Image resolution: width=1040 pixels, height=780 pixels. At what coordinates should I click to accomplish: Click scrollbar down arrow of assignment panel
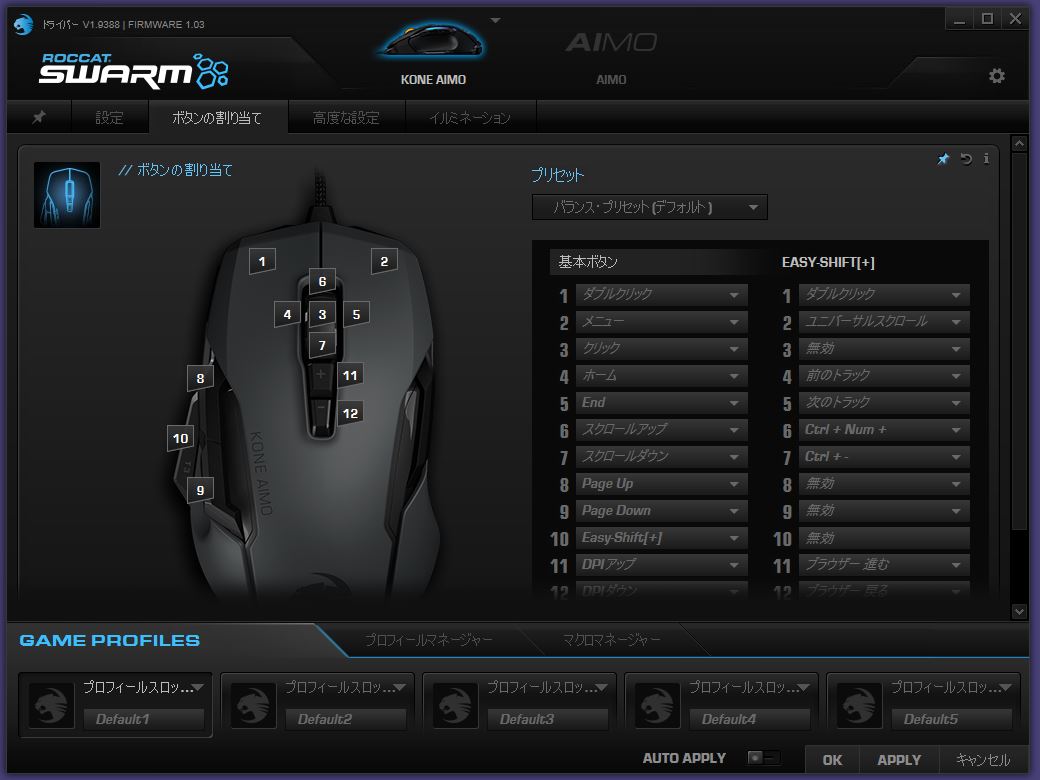pyautogui.click(x=1019, y=612)
